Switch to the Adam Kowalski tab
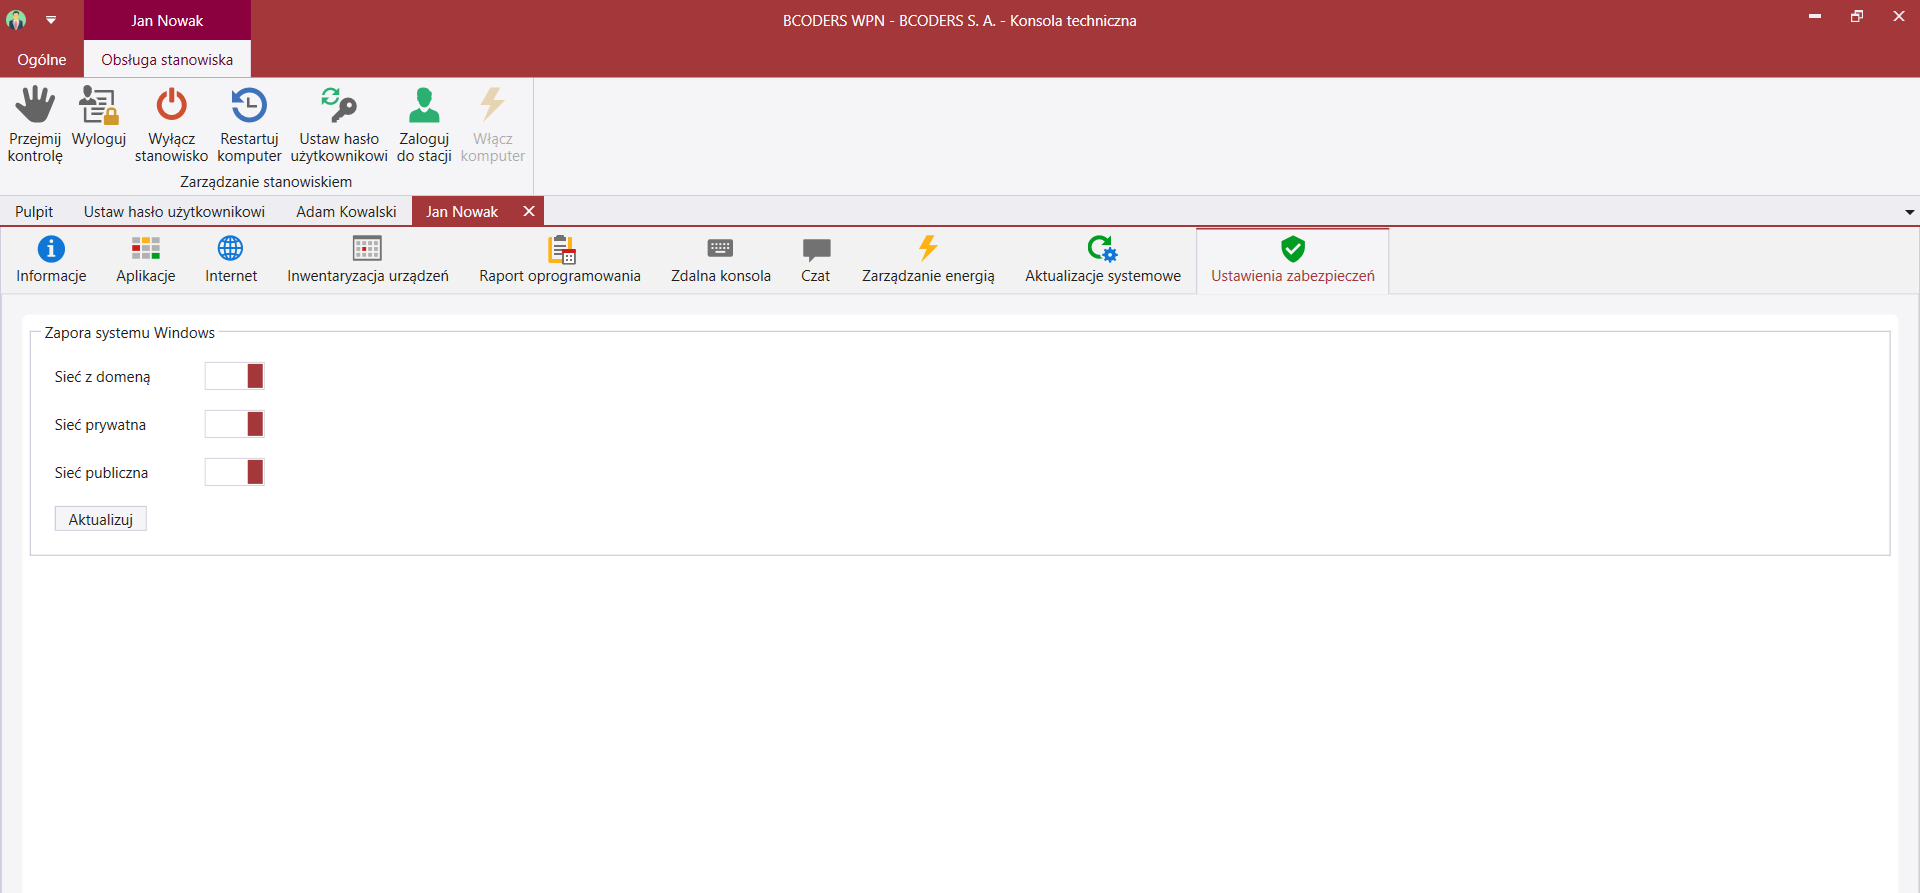The width and height of the screenshot is (1920, 893). coord(346,212)
